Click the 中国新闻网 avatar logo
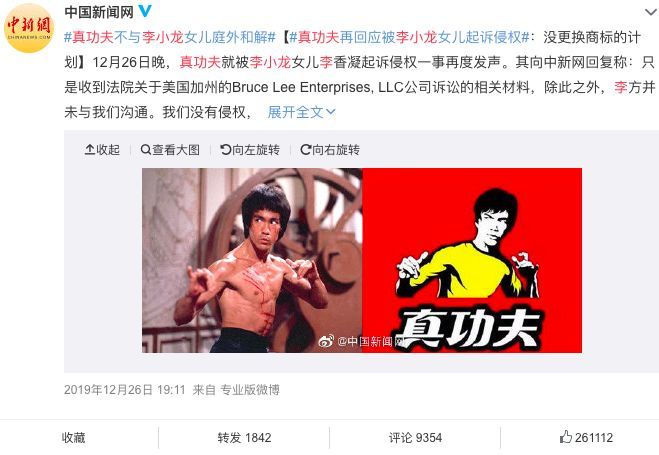This screenshot has width=659, height=455. [29, 29]
